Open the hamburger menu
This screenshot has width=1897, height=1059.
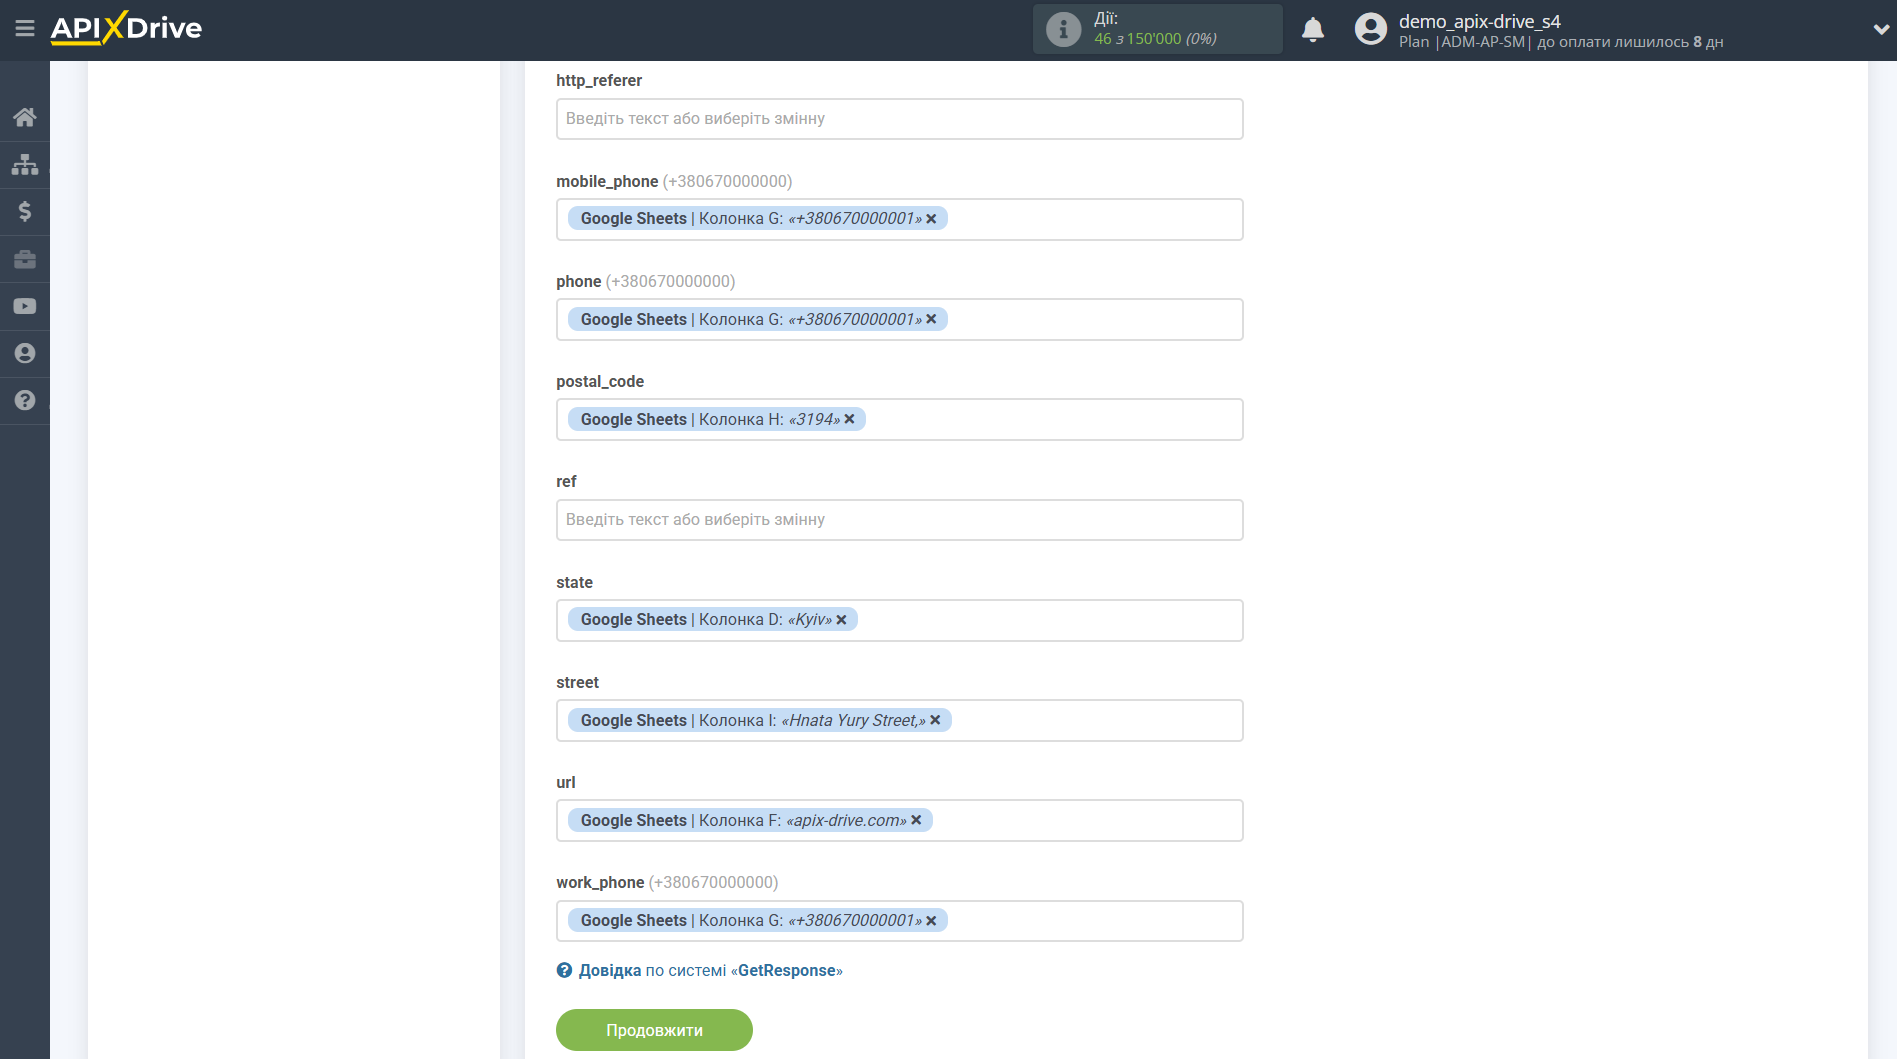[x=25, y=29]
